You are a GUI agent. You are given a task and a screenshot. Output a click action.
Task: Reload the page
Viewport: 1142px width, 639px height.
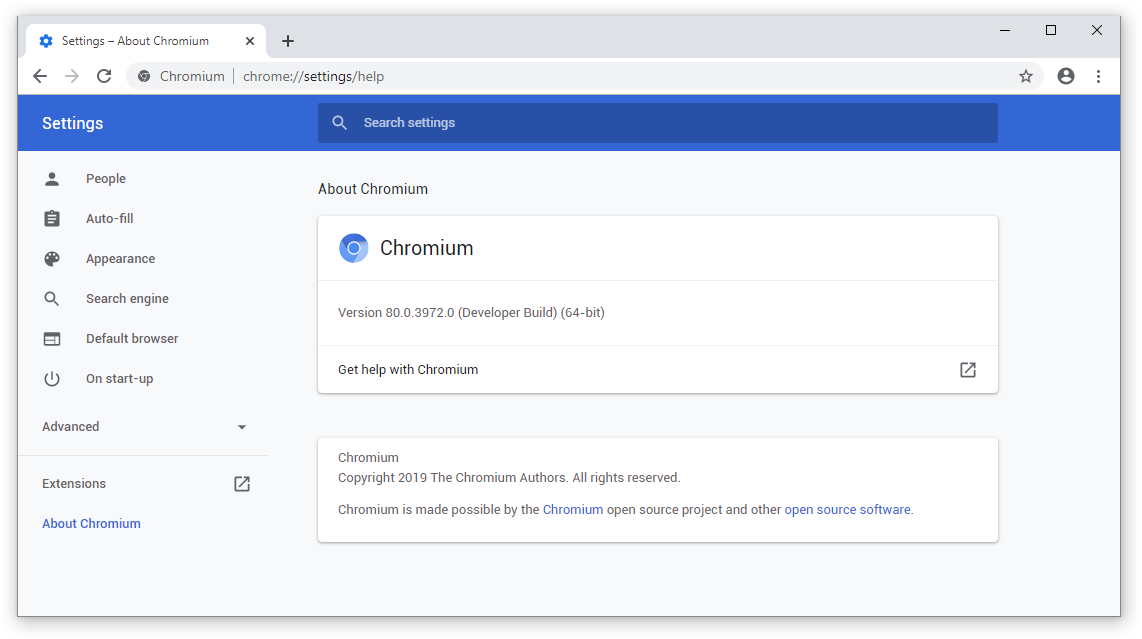tap(104, 76)
